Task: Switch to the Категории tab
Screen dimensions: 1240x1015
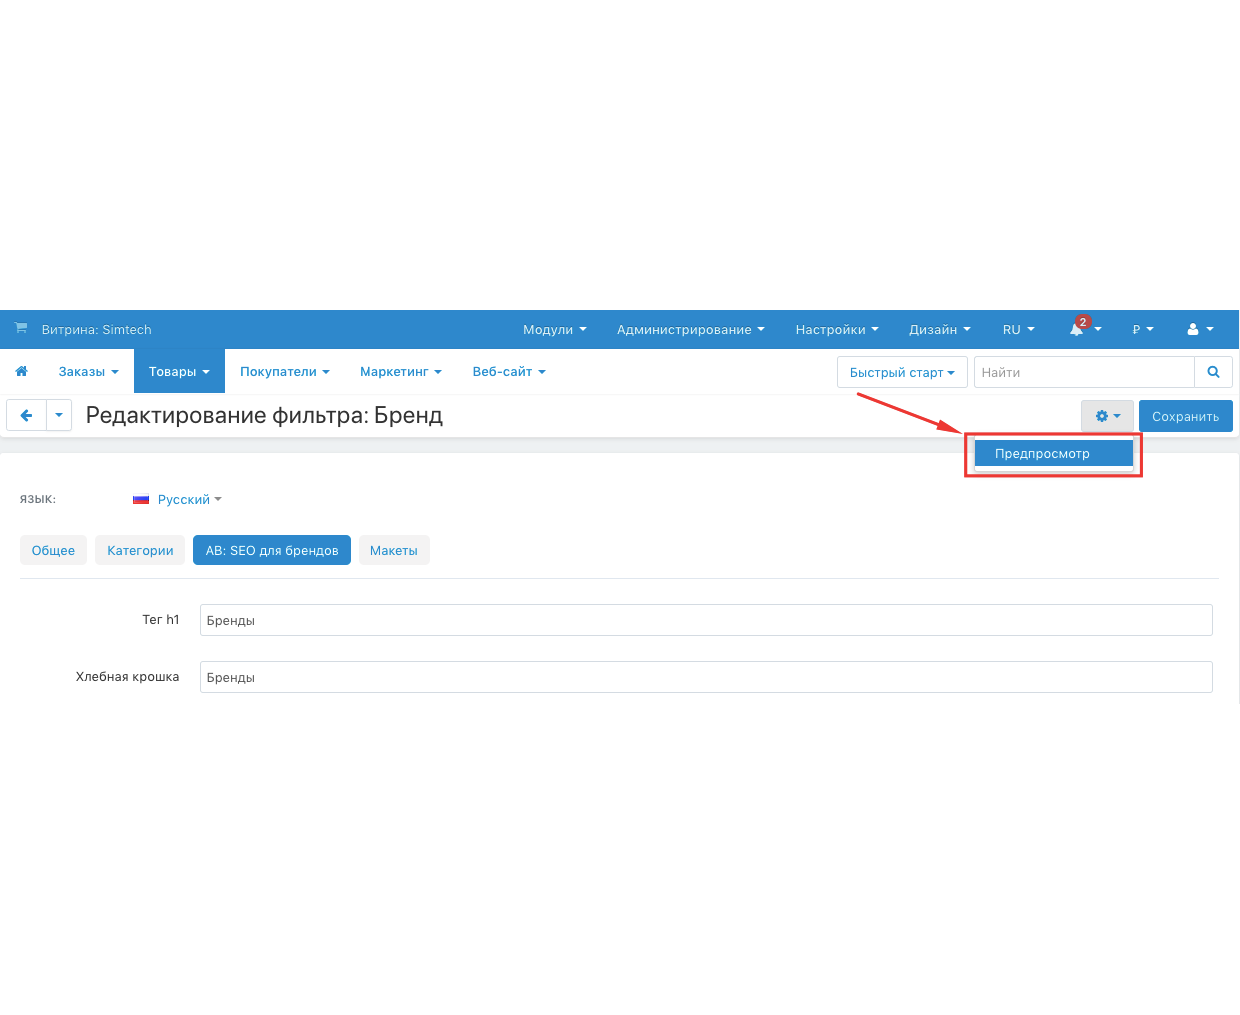Action: (x=140, y=550)
